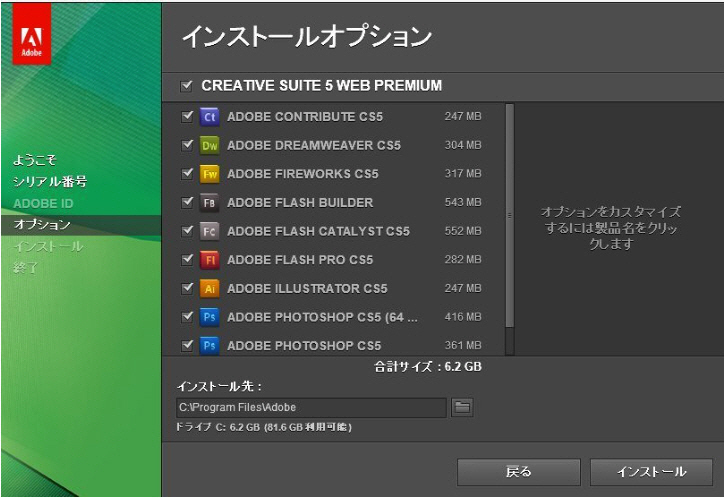Screen dimensions: 725x498
Task: Click the 552 MB size value
Action: [463, 231]
